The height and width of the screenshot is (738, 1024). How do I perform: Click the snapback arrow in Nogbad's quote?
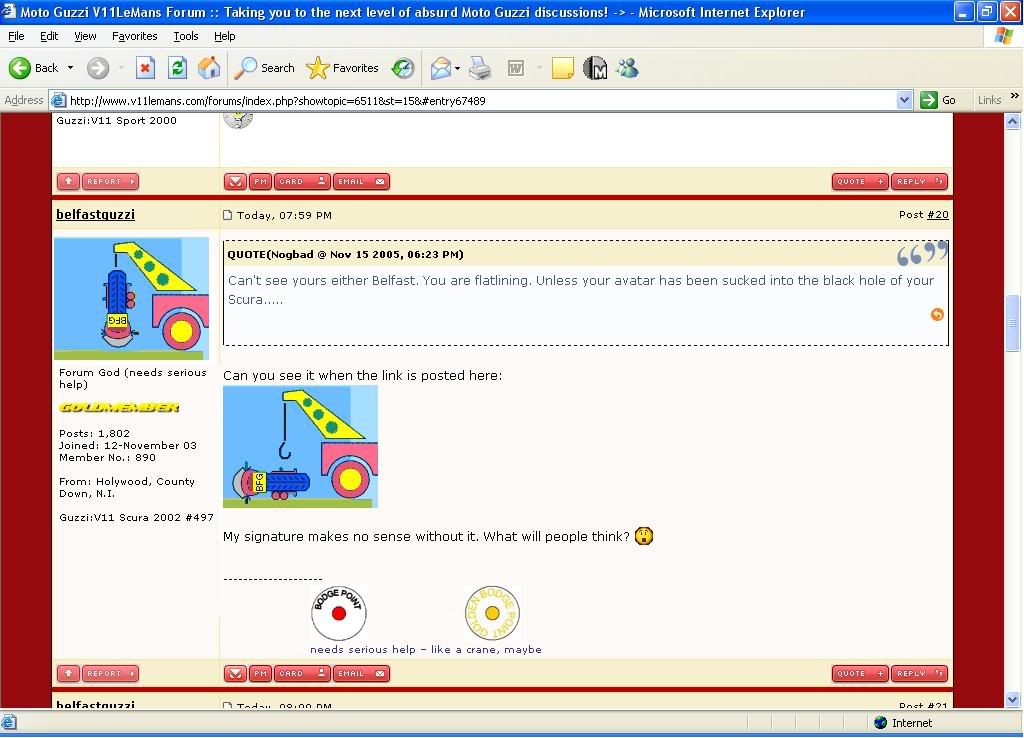pyautogui.click(x=937, y=315)
